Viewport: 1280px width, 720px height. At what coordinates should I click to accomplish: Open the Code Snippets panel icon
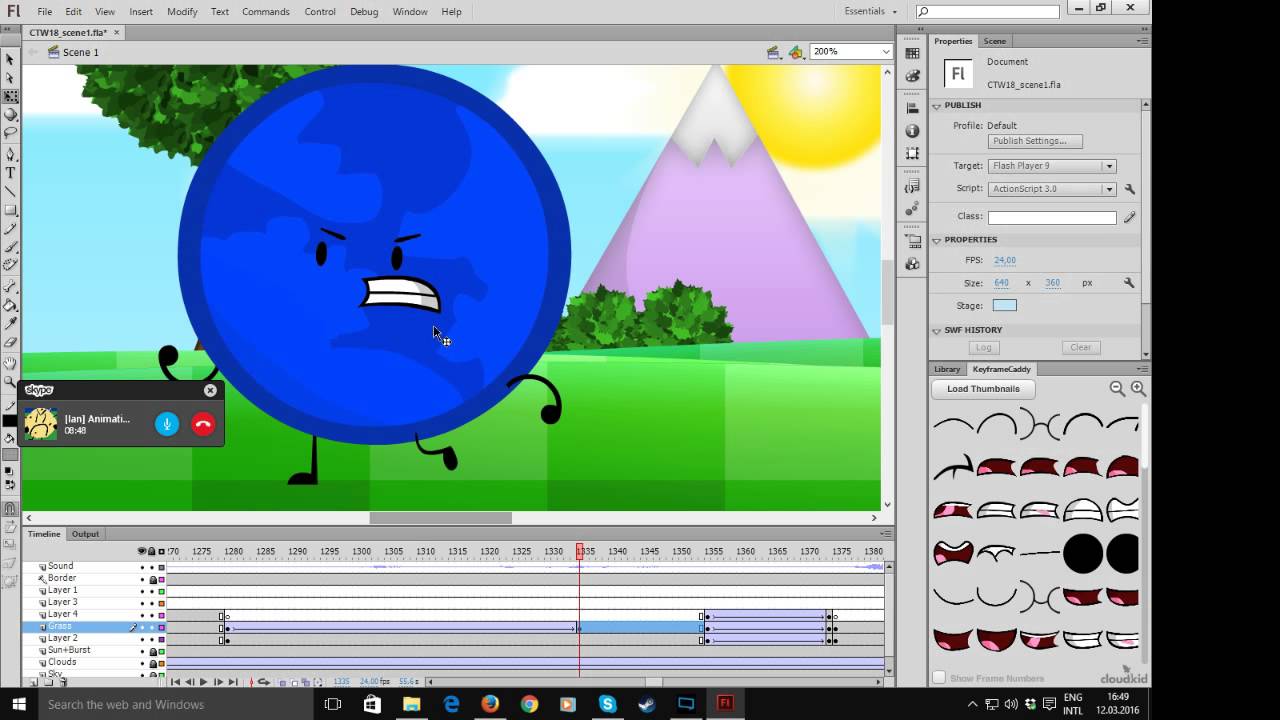tap(912, 187)
